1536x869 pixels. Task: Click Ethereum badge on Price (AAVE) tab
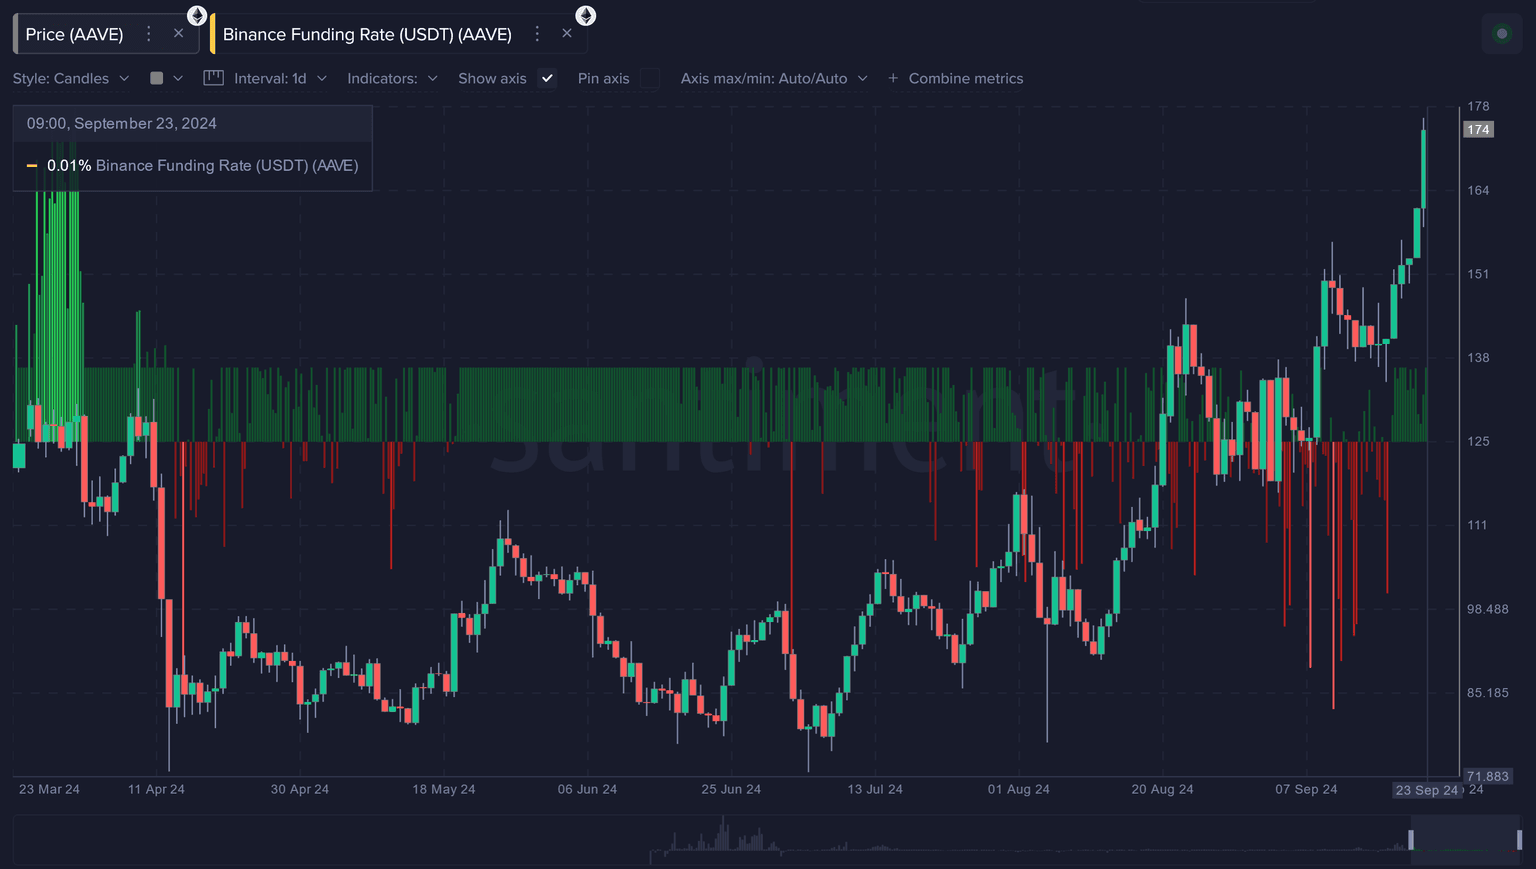(197, 15)
